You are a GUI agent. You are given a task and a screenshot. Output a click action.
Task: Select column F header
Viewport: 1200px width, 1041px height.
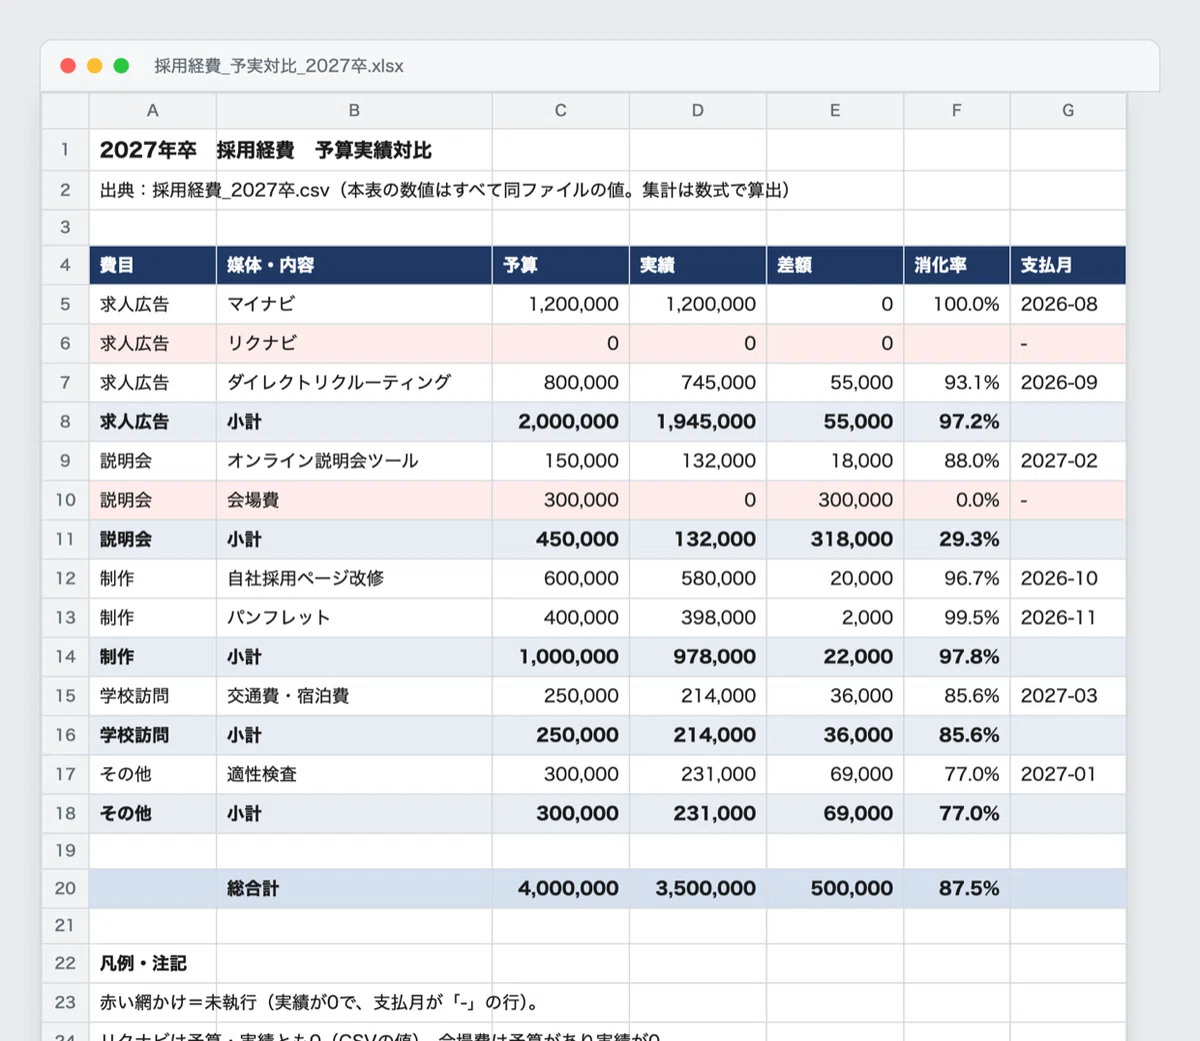(957, 111)
